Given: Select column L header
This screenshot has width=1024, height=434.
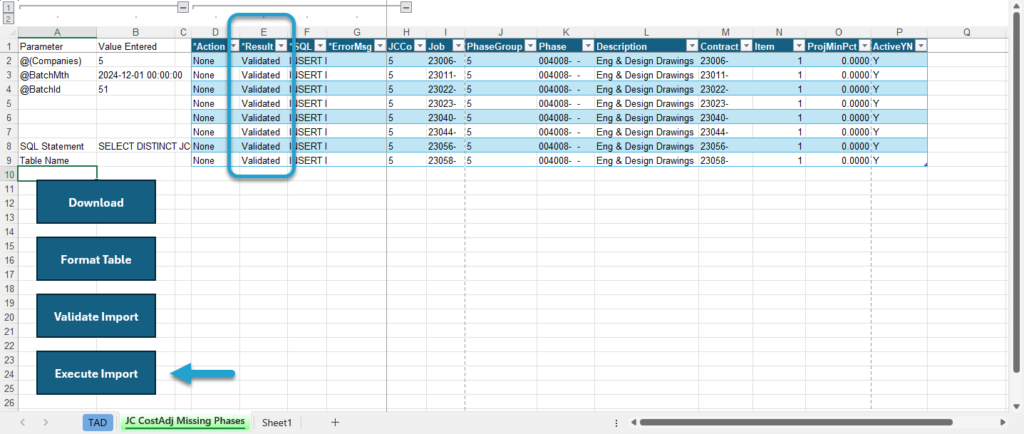Looking at the screenshot, I should click(647, 32).
